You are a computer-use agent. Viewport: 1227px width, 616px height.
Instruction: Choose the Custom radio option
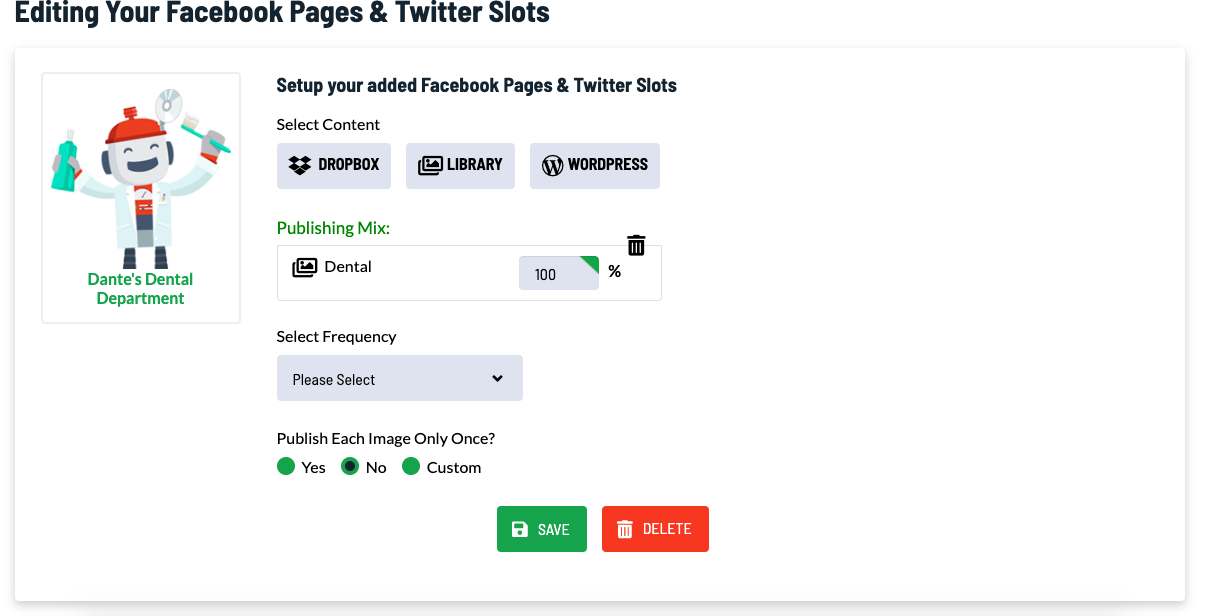[411, 467]
